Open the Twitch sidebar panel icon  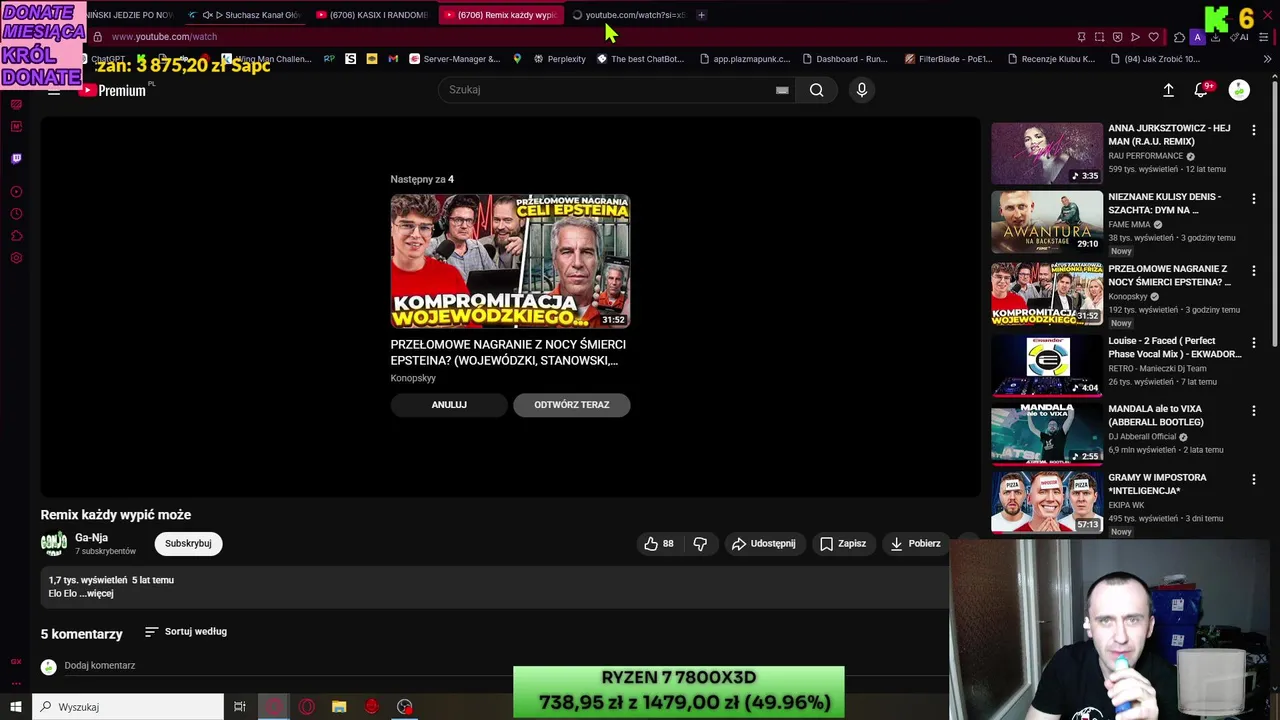pos(16,158)
